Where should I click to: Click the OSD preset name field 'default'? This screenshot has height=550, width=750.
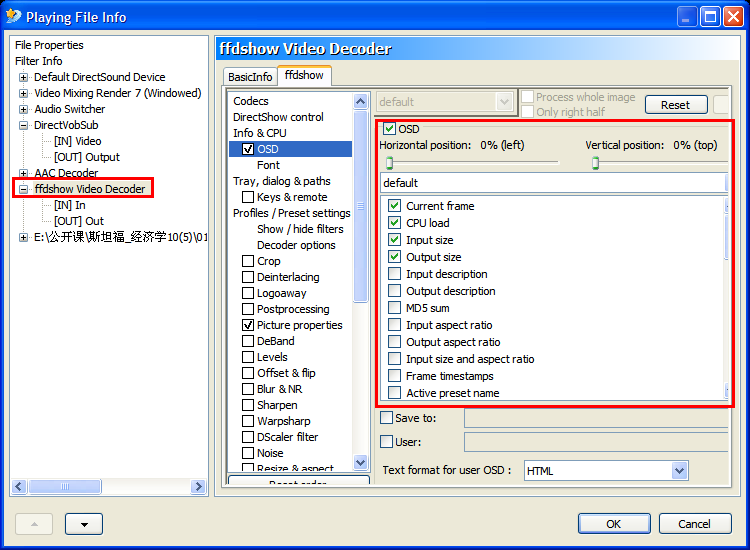(x=554, y=183)
